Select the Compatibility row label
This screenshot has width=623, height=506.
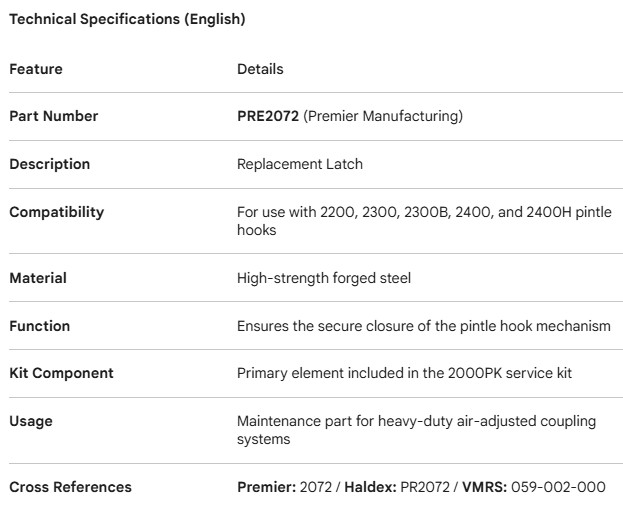point(56,212)
